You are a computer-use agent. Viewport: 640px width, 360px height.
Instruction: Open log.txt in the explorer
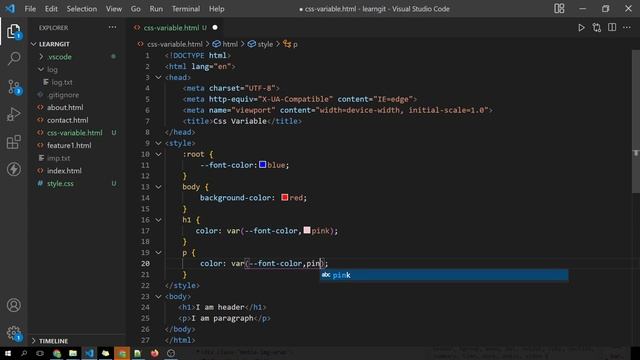61,82
